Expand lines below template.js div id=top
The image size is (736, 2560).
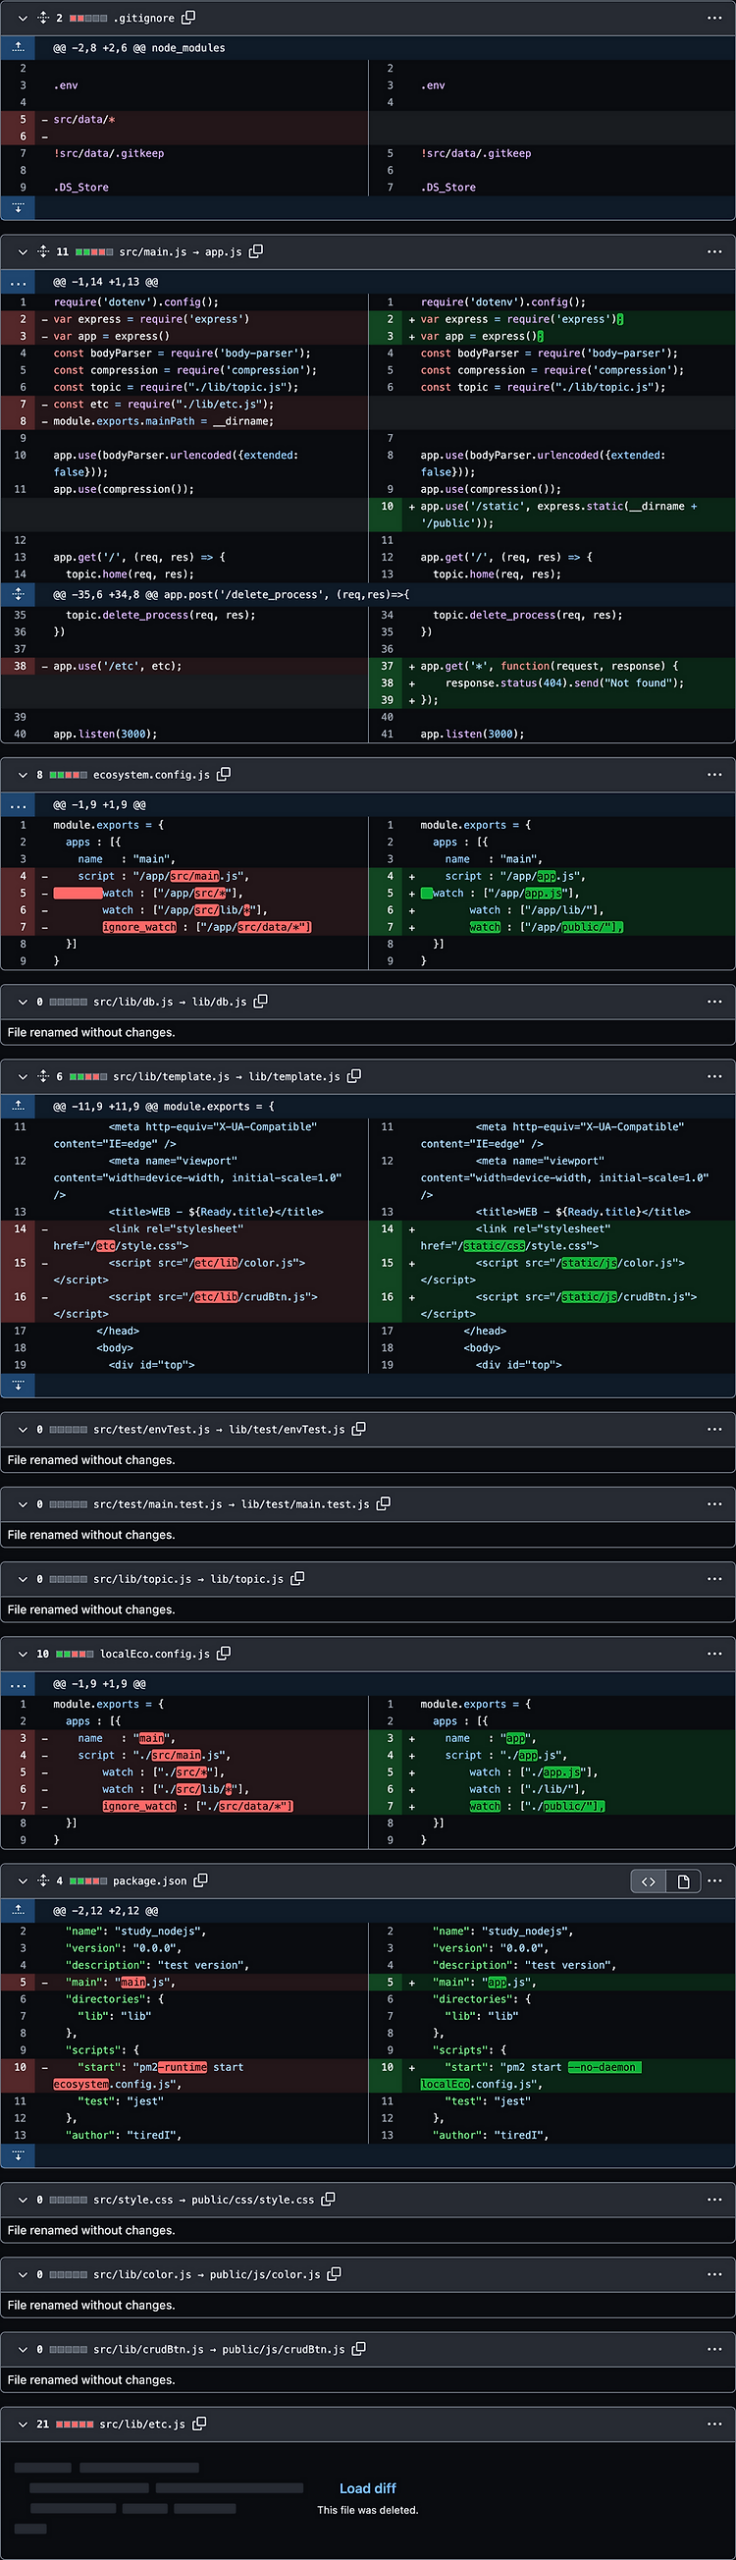pyautogui.click(x=18, y=1384)
